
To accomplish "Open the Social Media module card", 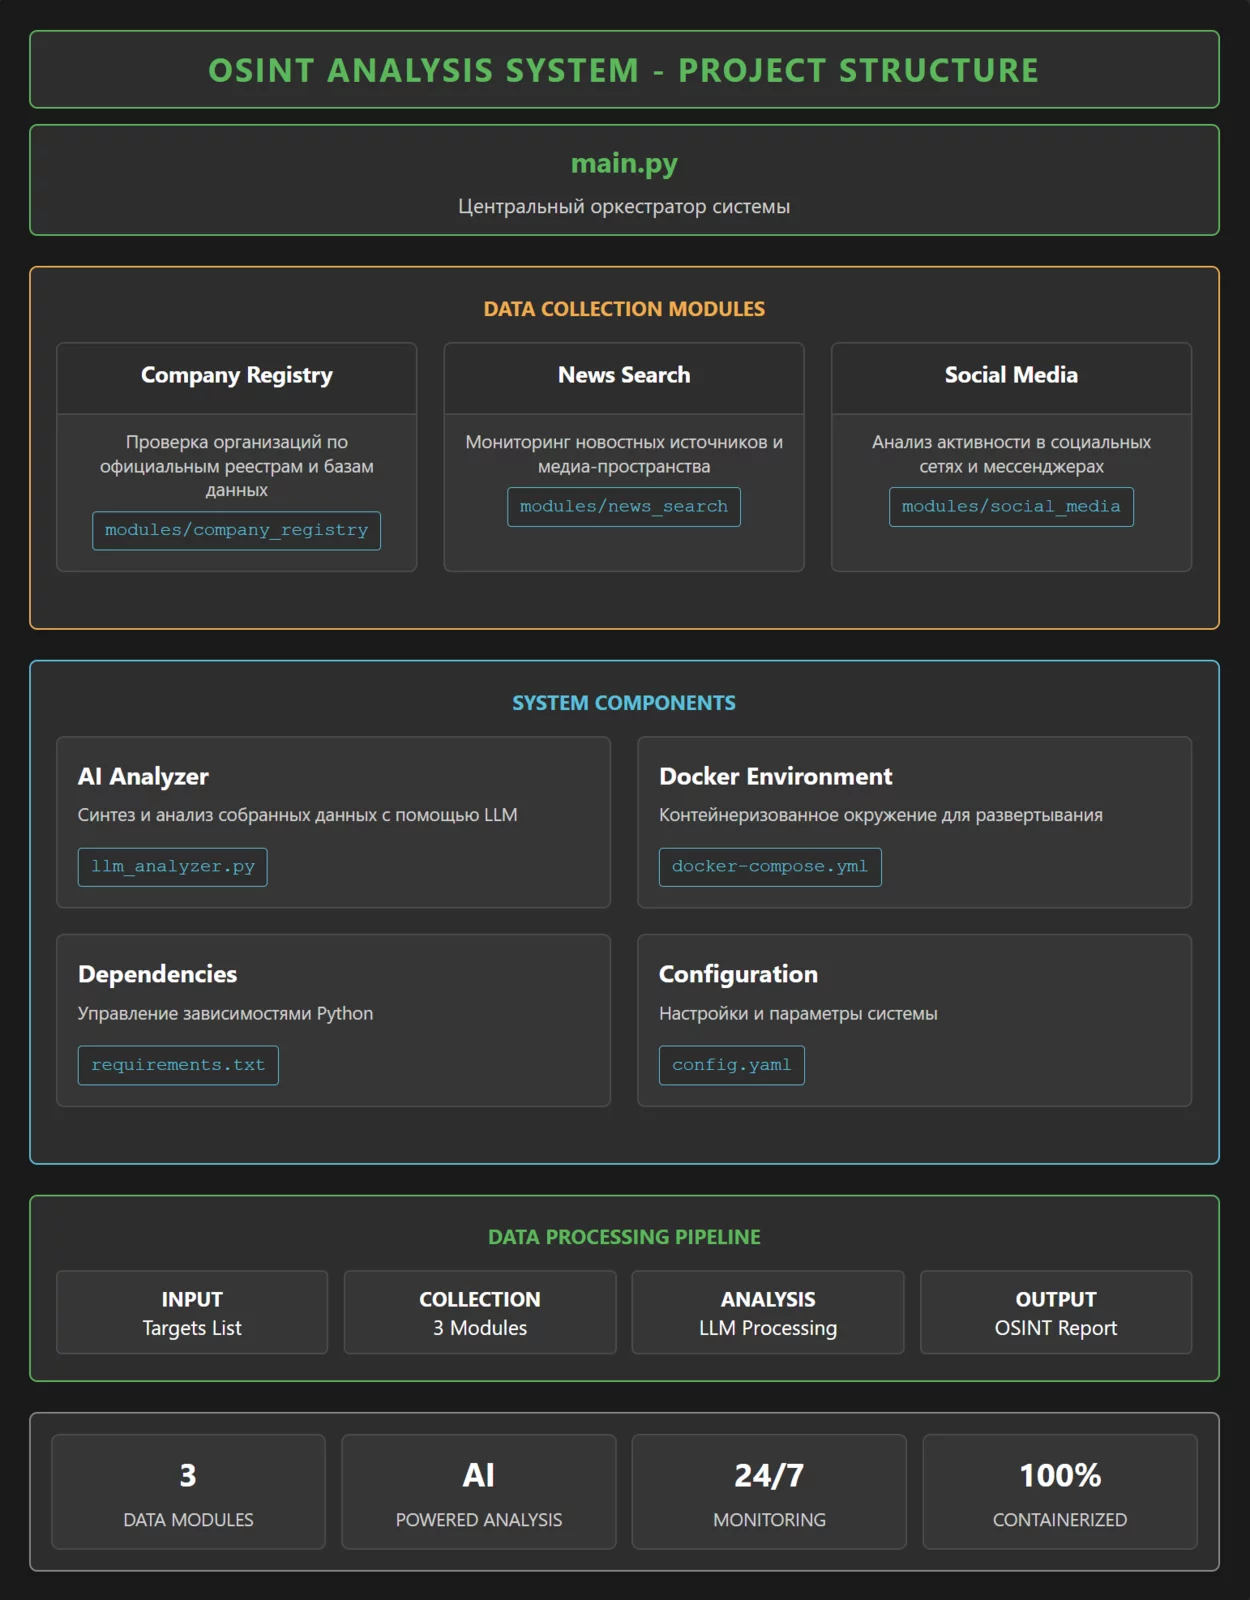I will click(x=1011, y=376).
